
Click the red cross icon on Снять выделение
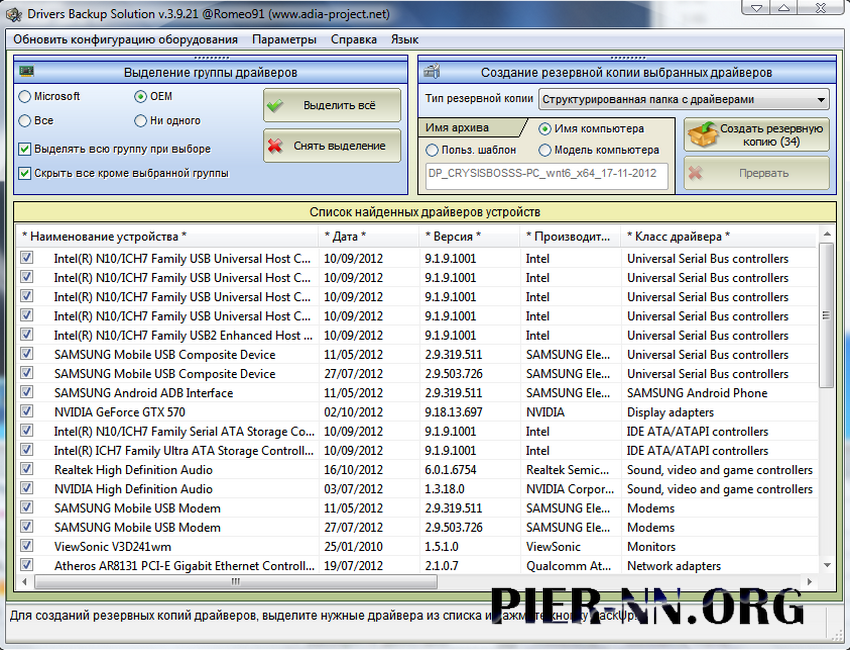[x=275, y=146]
